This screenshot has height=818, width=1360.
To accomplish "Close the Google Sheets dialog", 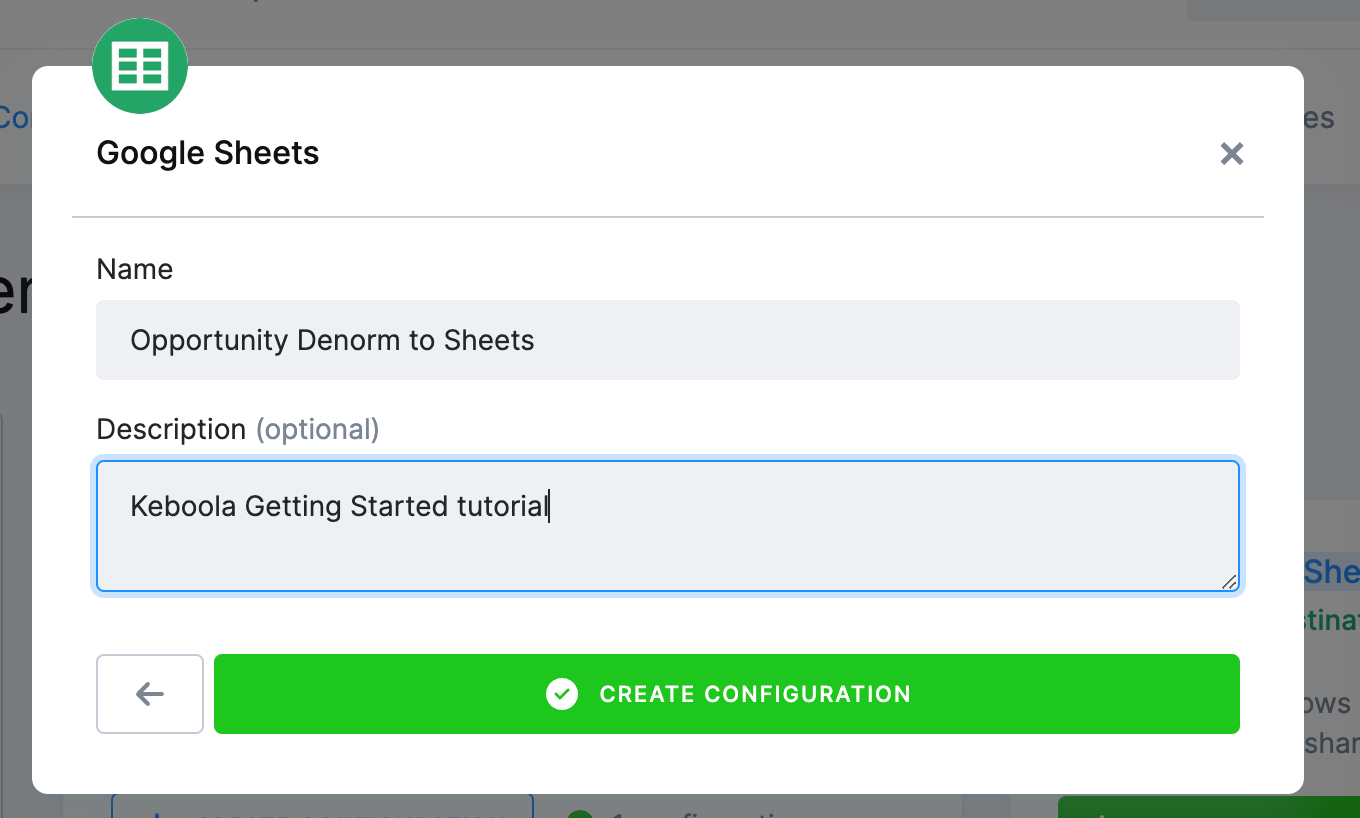I will [1231, 154].
